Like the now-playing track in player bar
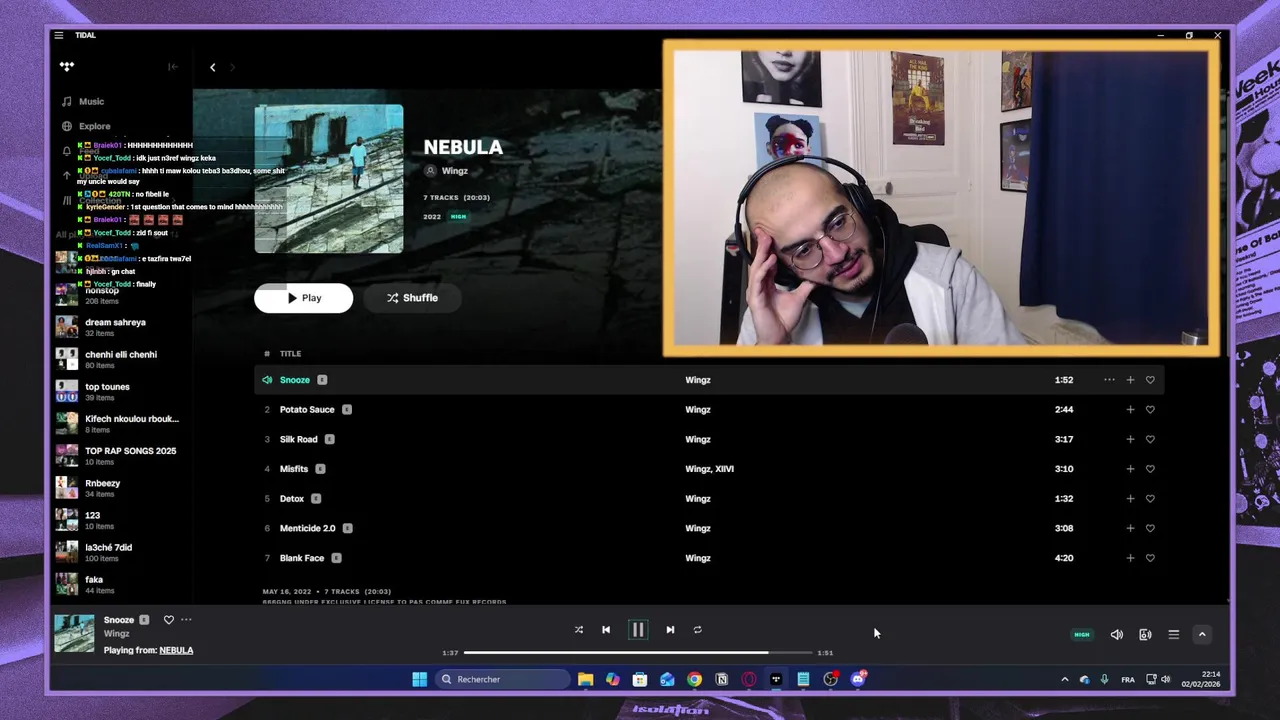This screenshot has width=1280, height=720. 168,620
